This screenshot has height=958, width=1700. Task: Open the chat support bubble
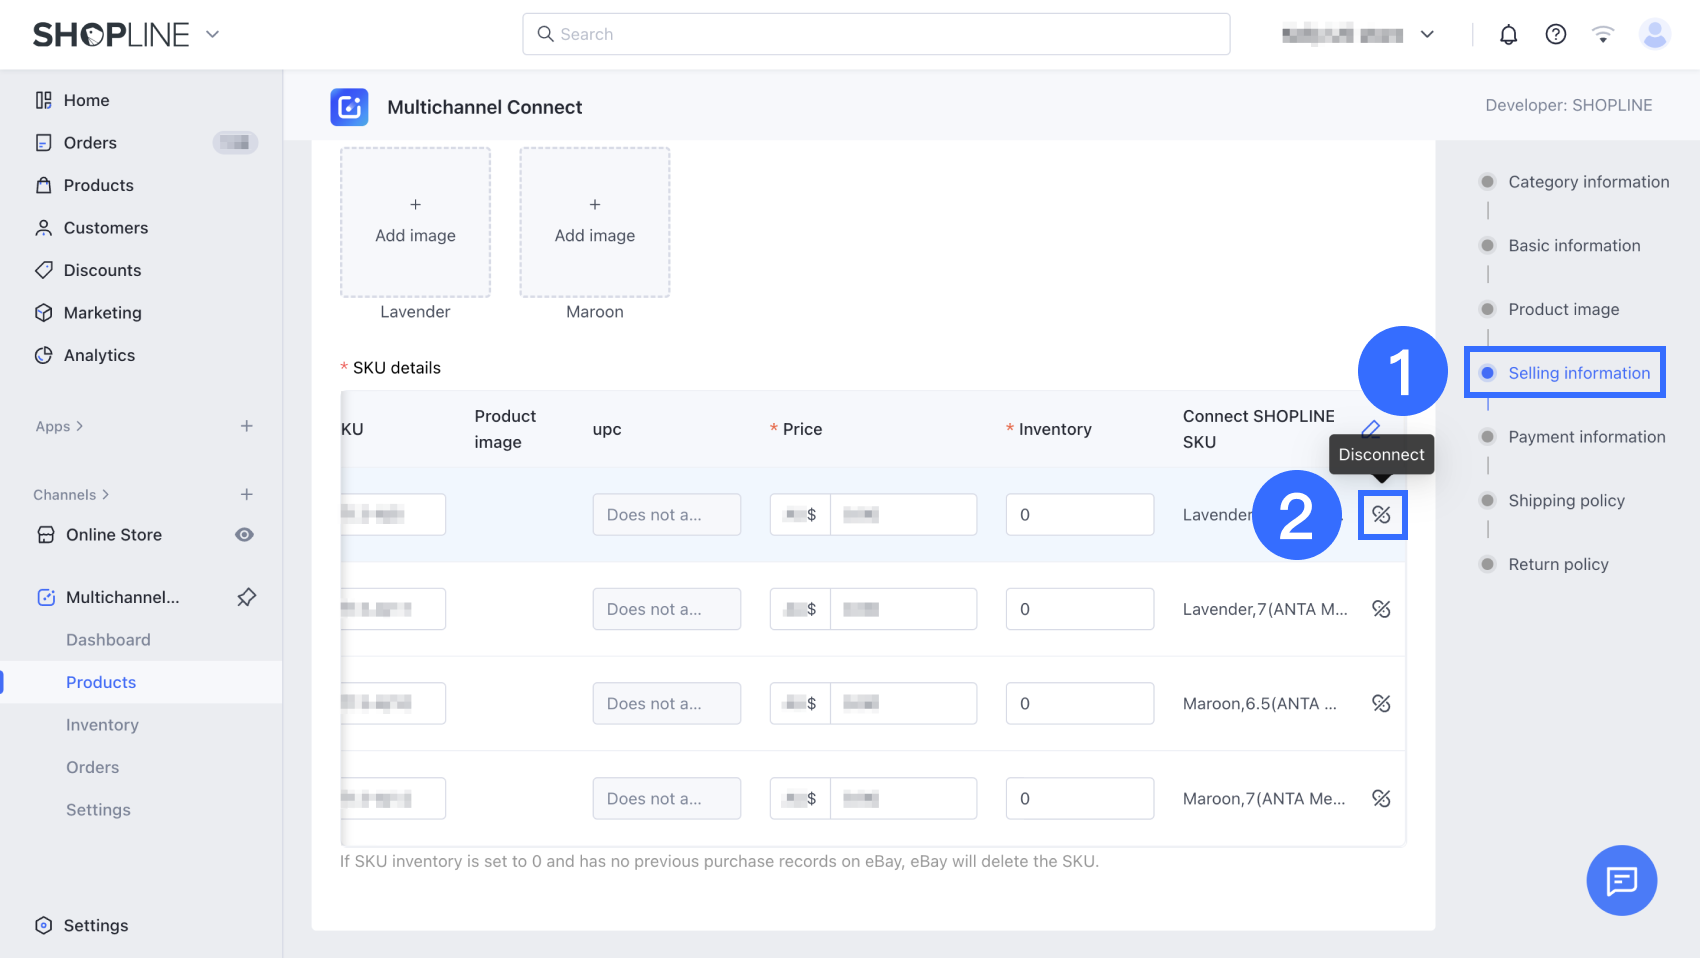(1621, 880)
